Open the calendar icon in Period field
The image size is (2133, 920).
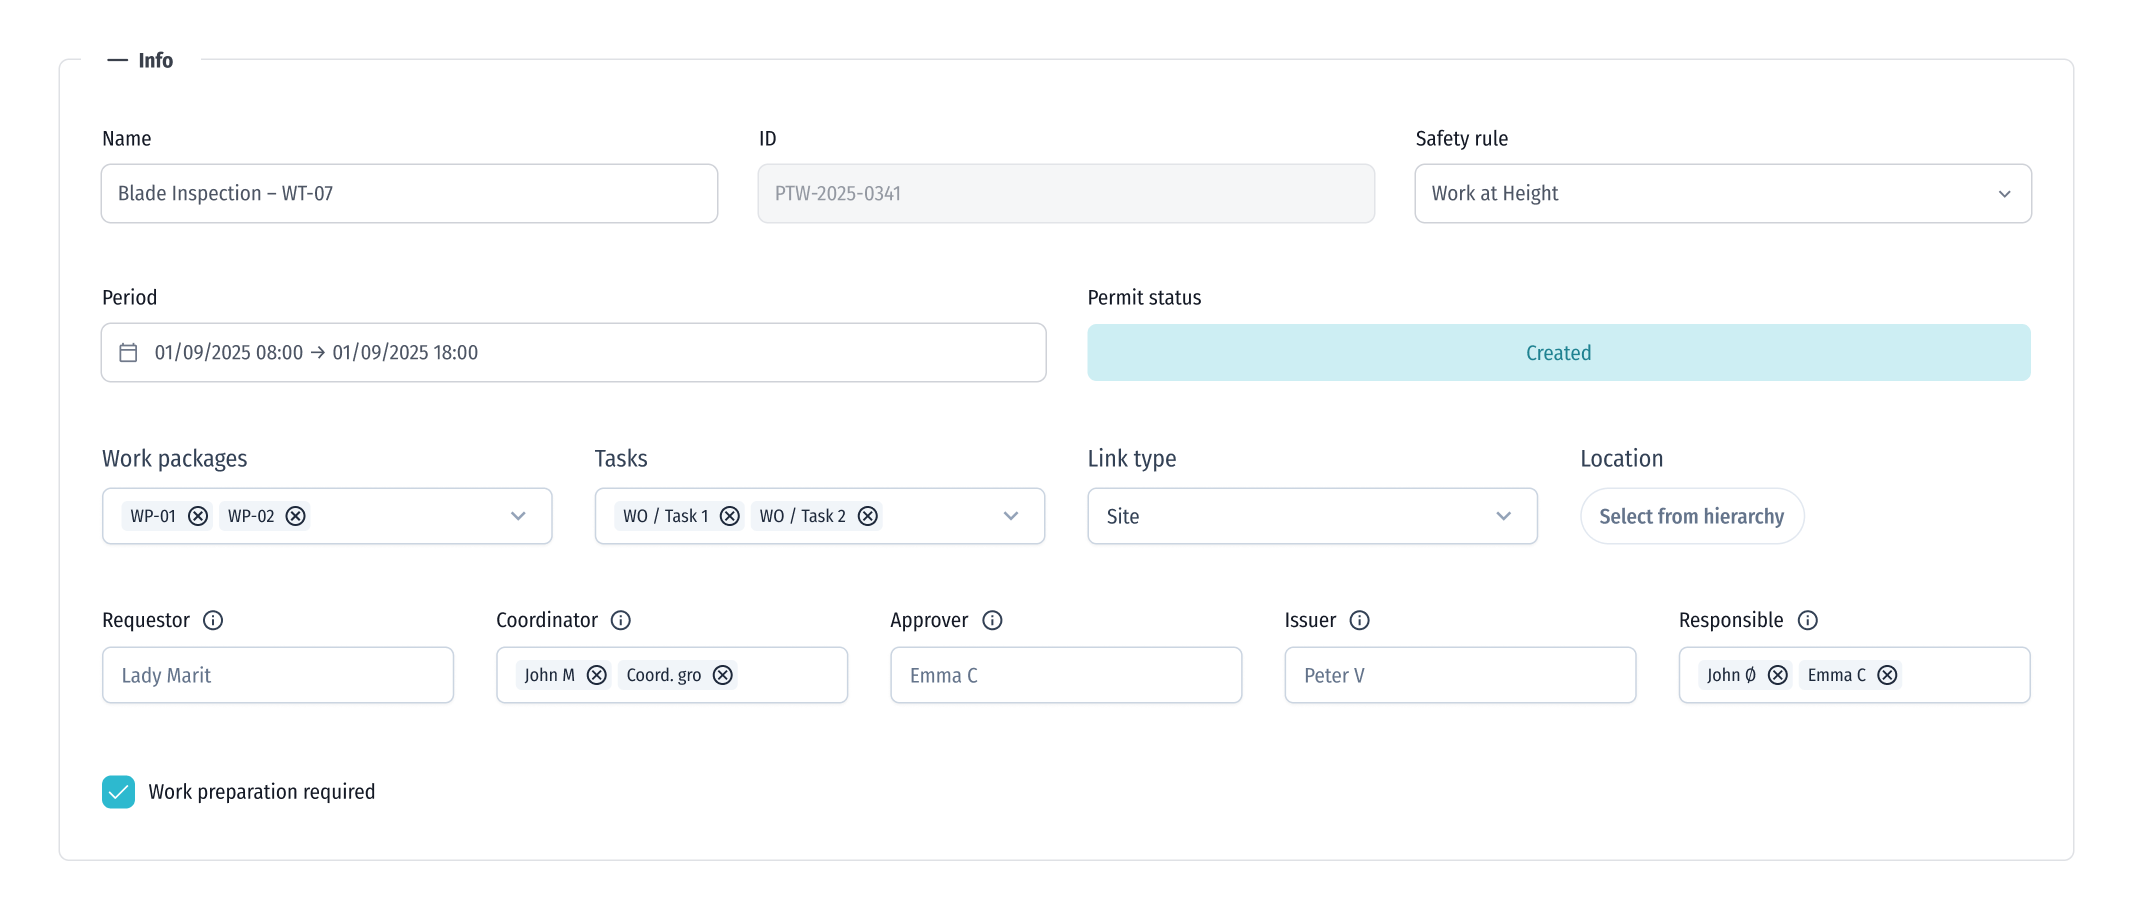128,352
